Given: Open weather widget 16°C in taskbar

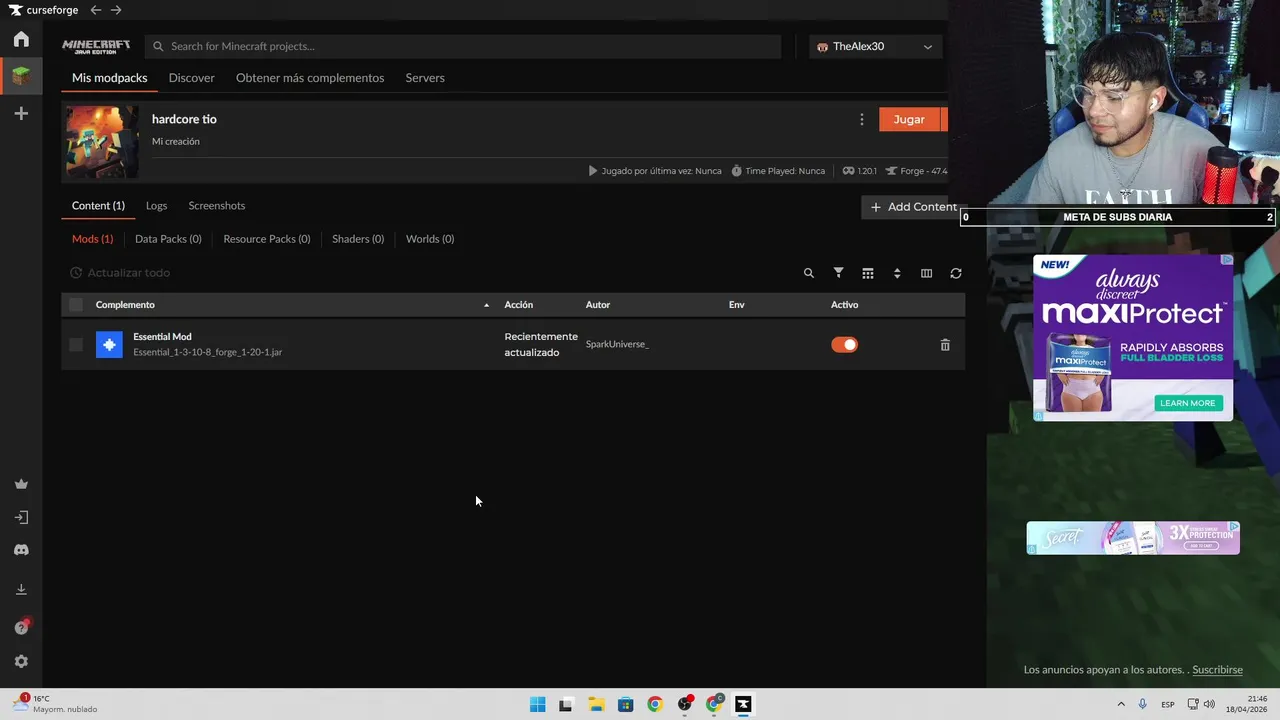Looking at the screenshot, I should point(55,704).
